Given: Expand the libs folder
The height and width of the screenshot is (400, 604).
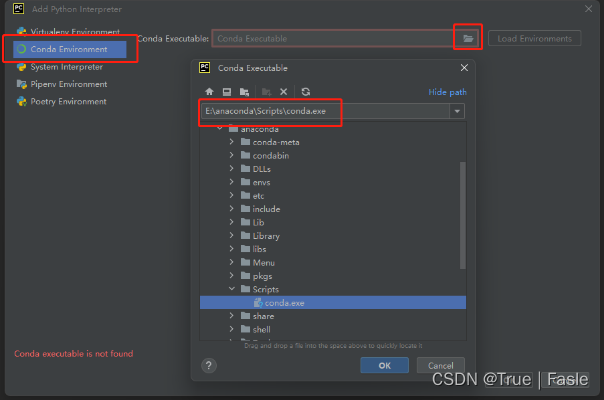Looking at the screenshot, I should [x=231, y=249].
